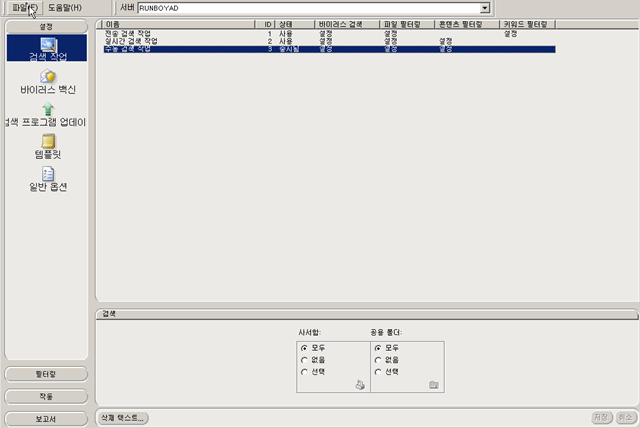
Task: Switch to the 설정 panel tab
Action: pyautogui.click(x=46, y=27)
